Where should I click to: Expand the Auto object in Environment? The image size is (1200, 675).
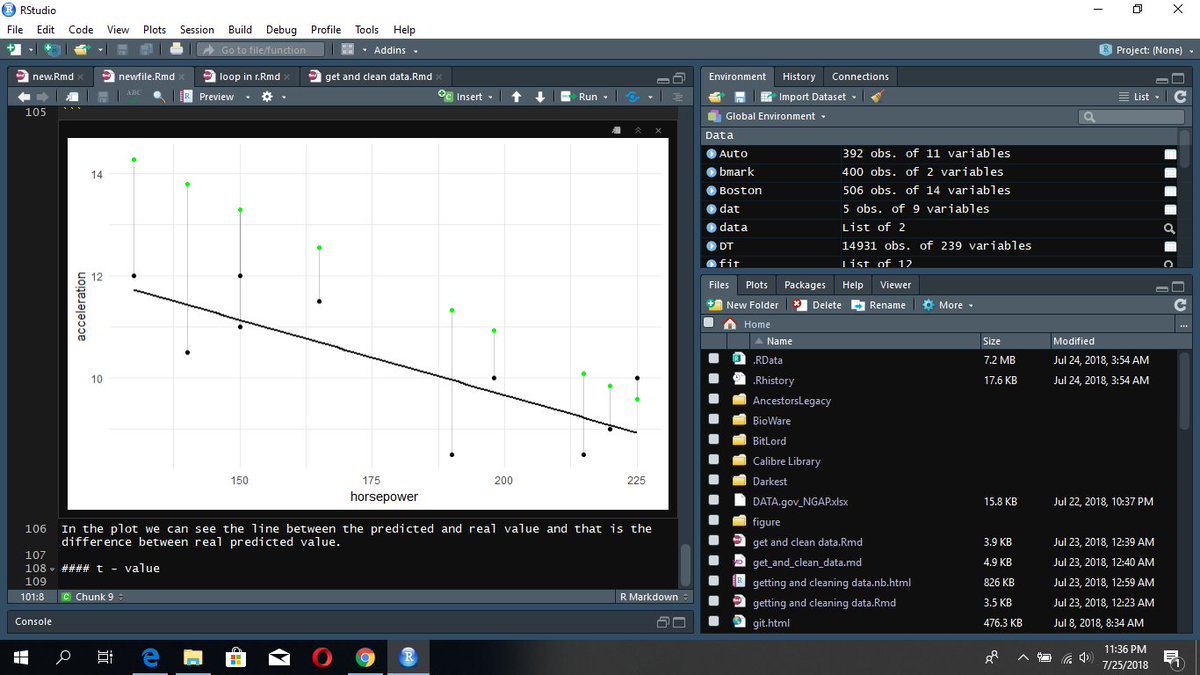pos(711,154)
